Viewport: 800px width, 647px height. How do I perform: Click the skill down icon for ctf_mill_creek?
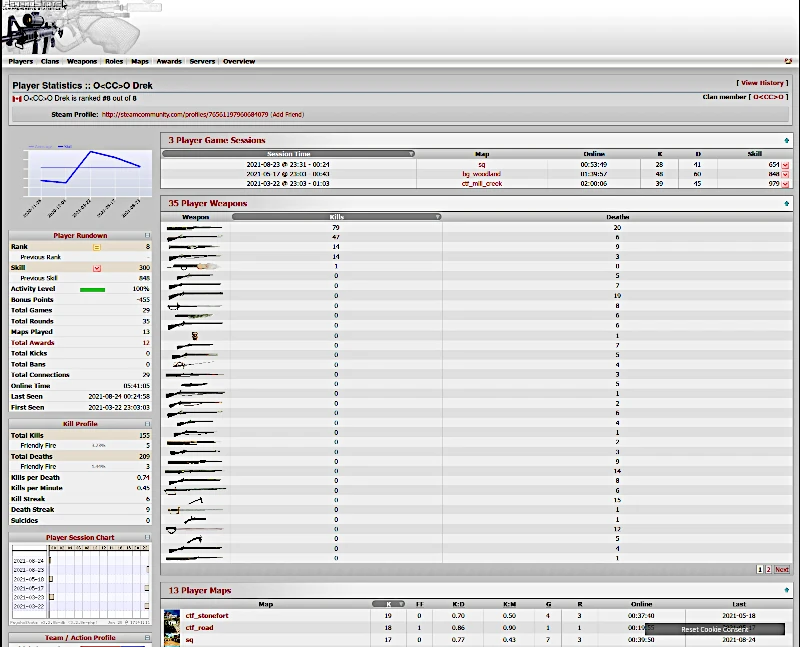coord(786,184)
